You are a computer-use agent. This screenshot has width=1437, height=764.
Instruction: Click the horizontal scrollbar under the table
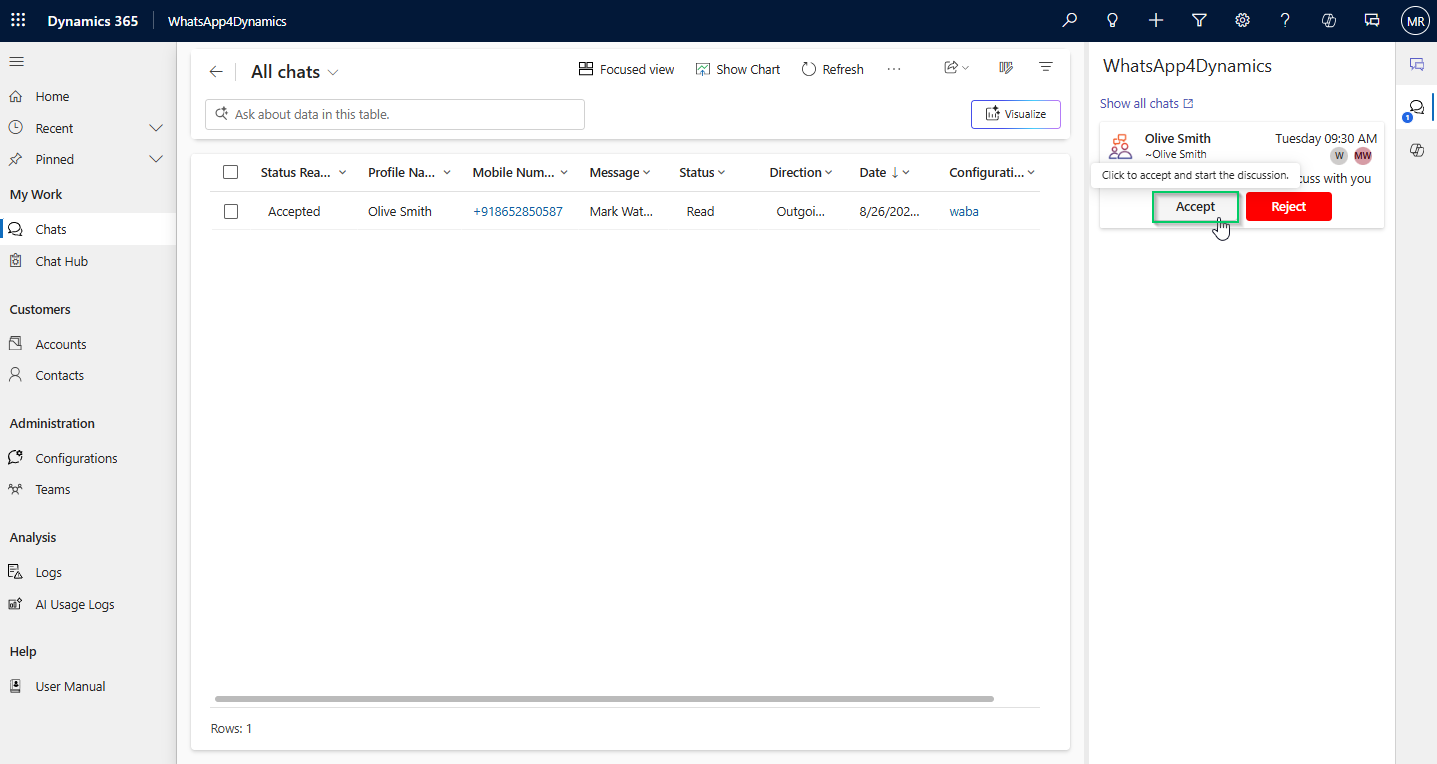[x=604, y=699]
